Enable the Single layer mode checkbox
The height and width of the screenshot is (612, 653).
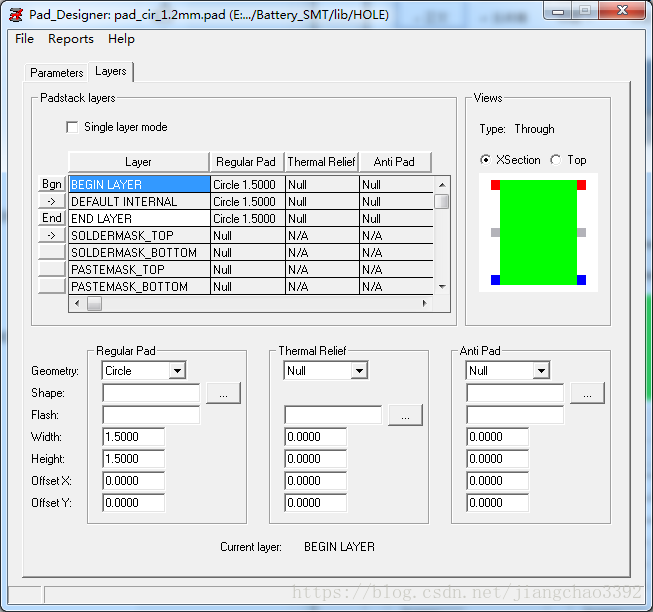72,127
